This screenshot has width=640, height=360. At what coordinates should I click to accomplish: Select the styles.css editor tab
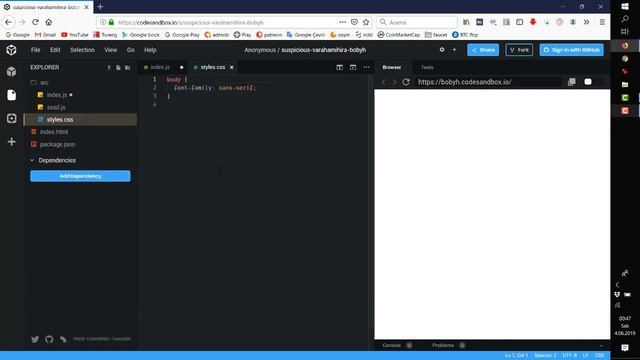point(213,67)
